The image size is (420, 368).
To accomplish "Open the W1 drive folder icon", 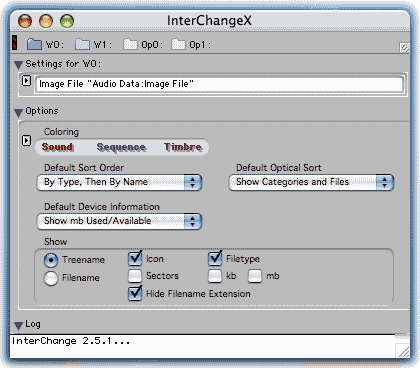I will 82,44.
